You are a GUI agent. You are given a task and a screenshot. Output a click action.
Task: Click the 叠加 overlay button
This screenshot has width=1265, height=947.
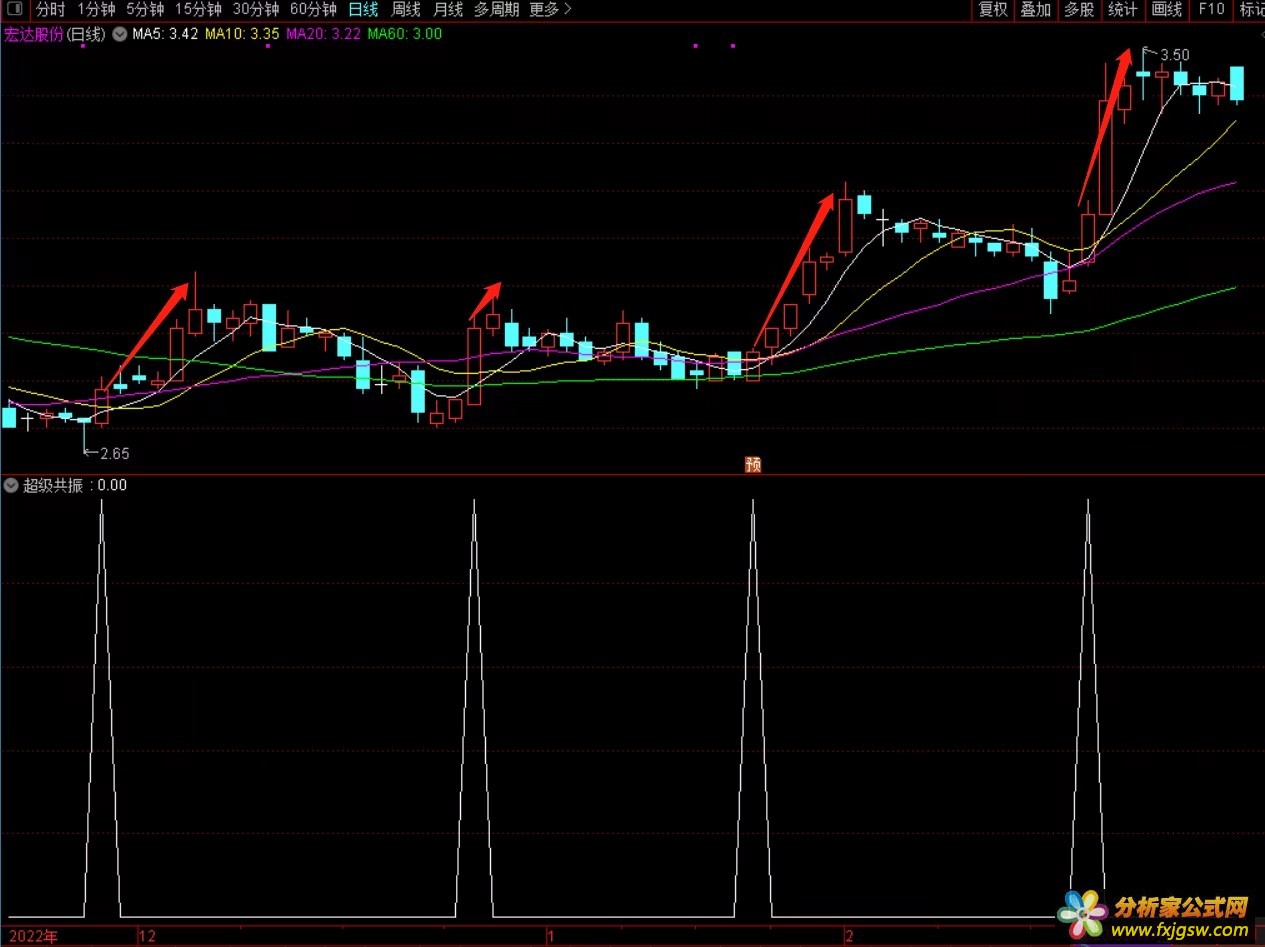pyautogui.click(x=1036, y=9)
